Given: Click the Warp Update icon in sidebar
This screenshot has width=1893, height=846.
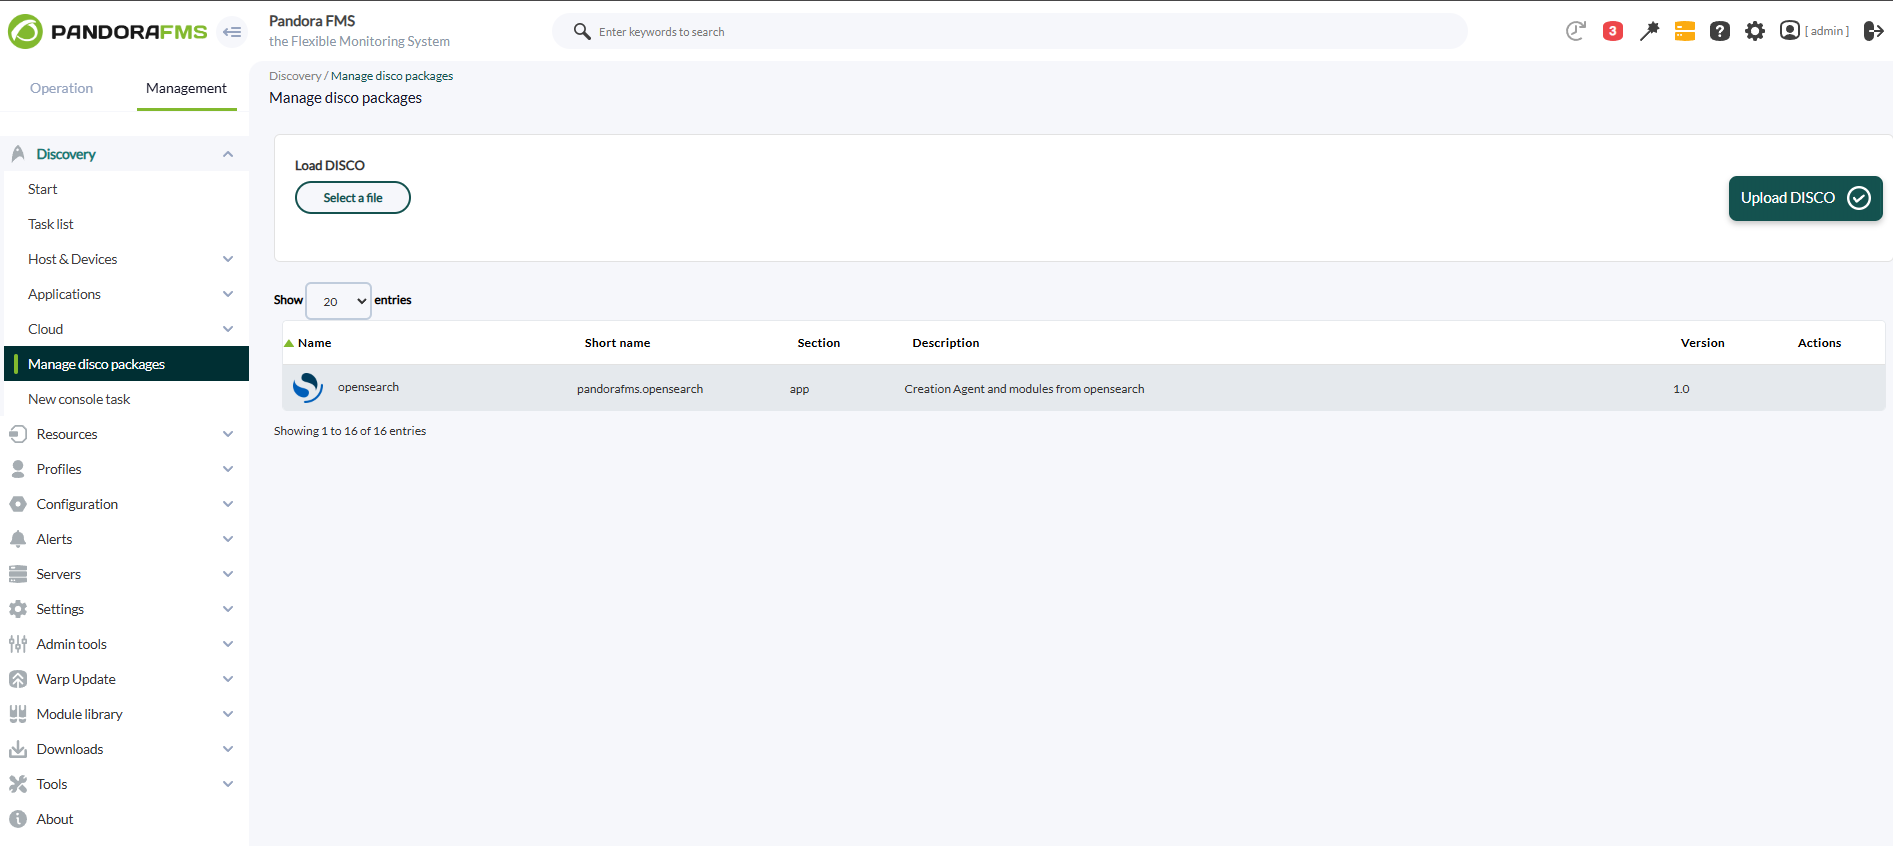Looking at the screenshot, I should coord(18,679).
